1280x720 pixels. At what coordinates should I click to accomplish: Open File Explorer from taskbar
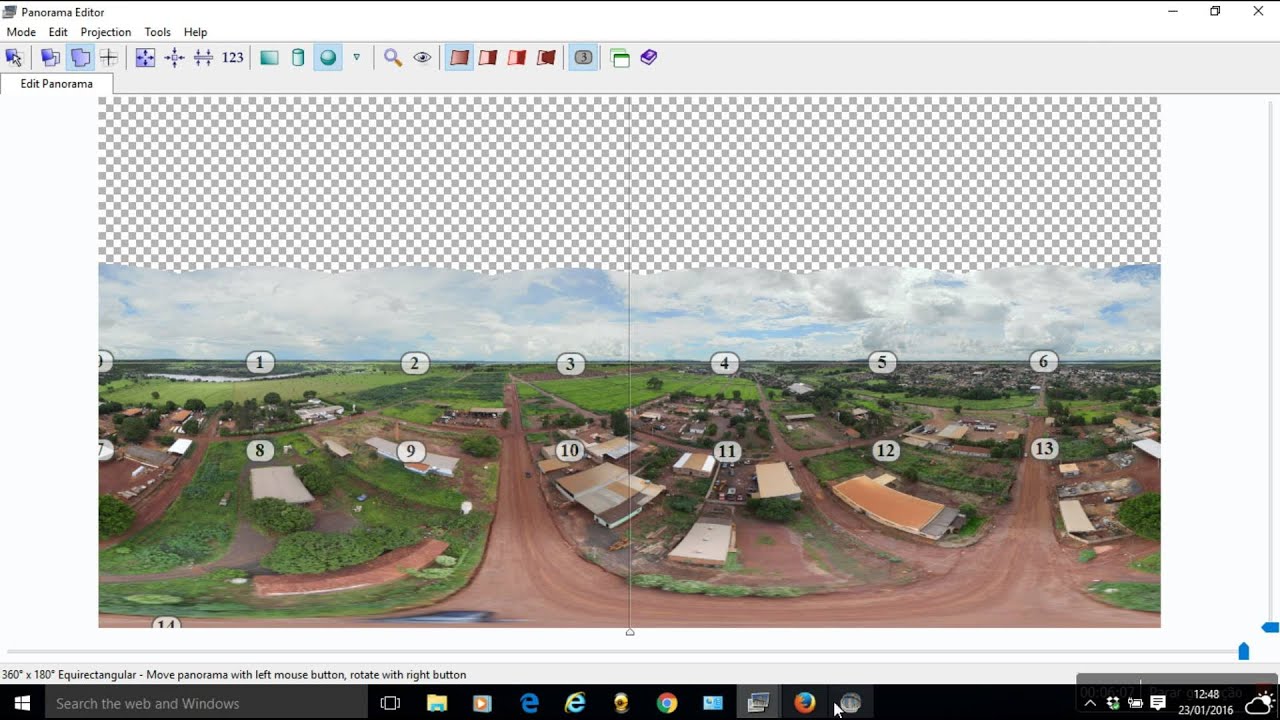coord(437,703)
